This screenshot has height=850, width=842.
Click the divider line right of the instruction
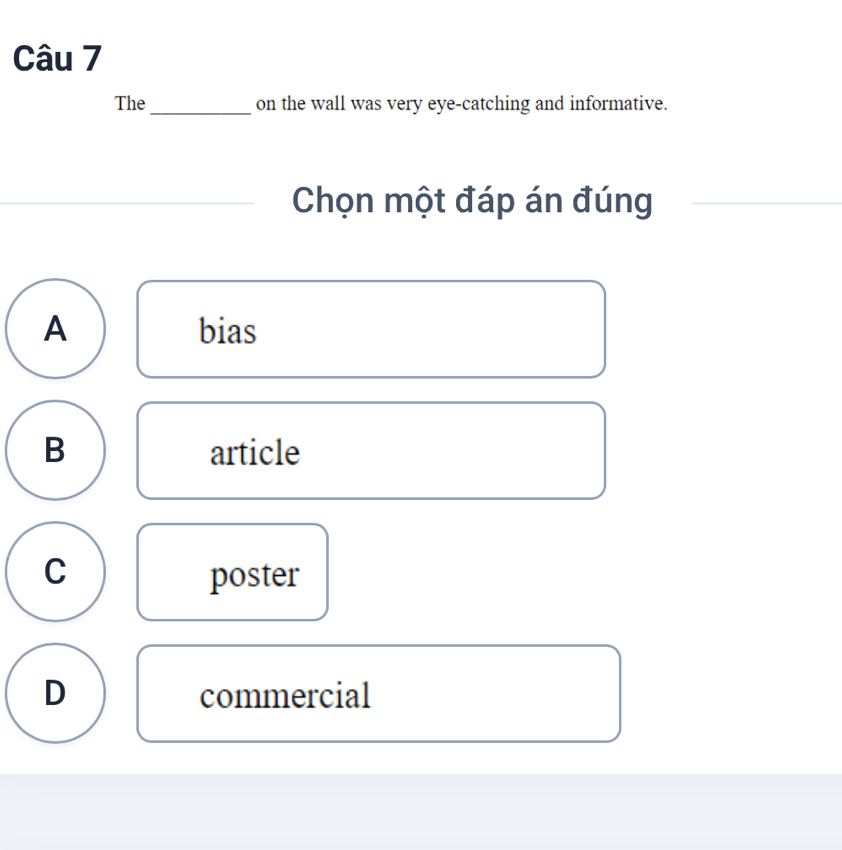[767, 203]
